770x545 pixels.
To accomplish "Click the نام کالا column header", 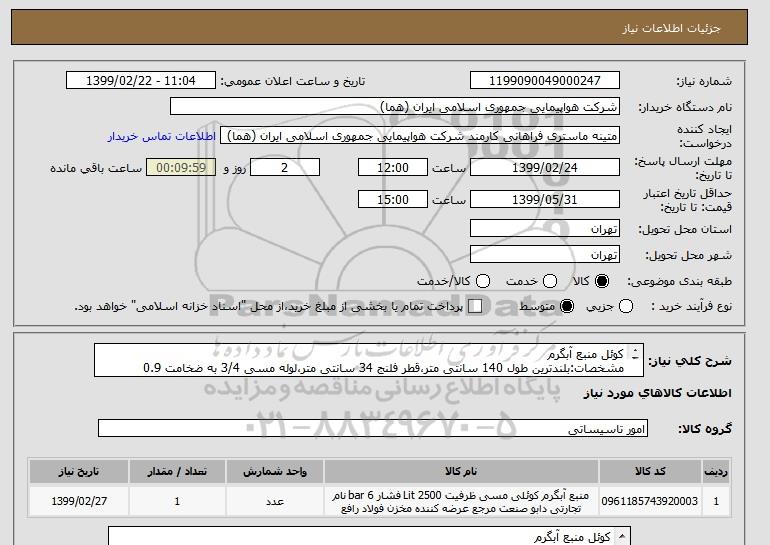I will (461, 471).
